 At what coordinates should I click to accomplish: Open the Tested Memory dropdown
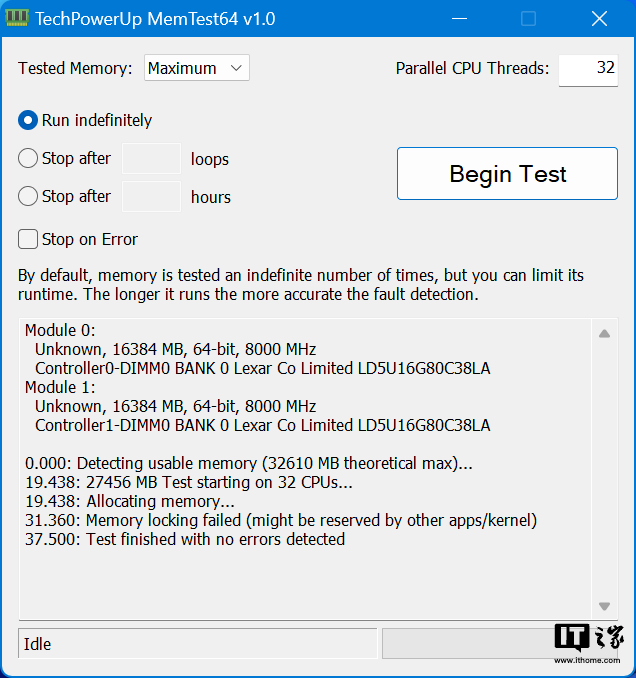(197, 68)
